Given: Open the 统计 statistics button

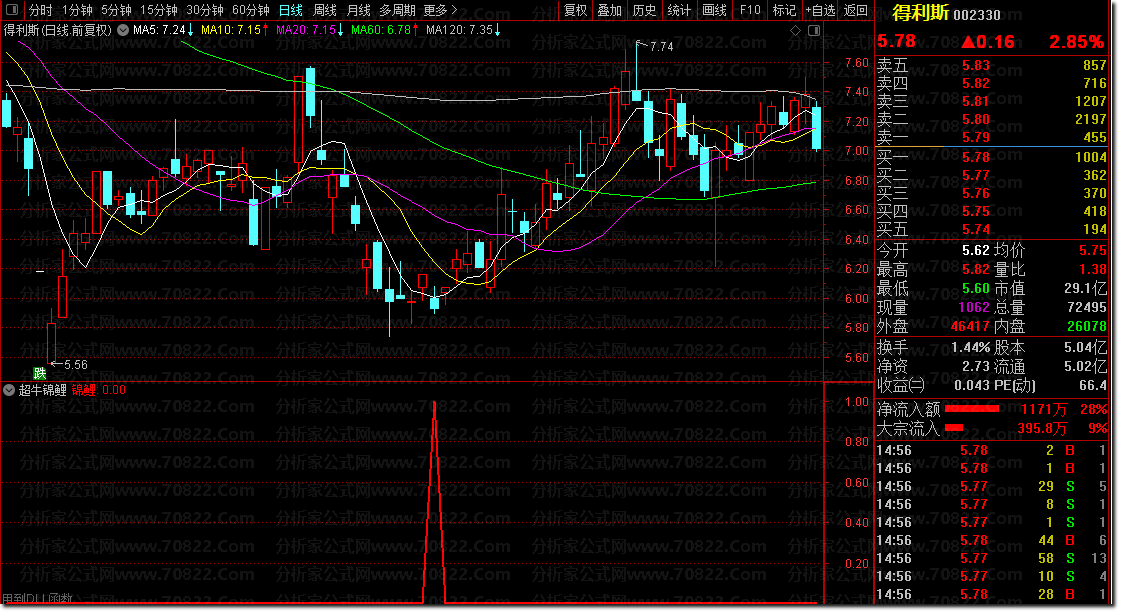Looking at the screenshot, I should tap(679, 10).
